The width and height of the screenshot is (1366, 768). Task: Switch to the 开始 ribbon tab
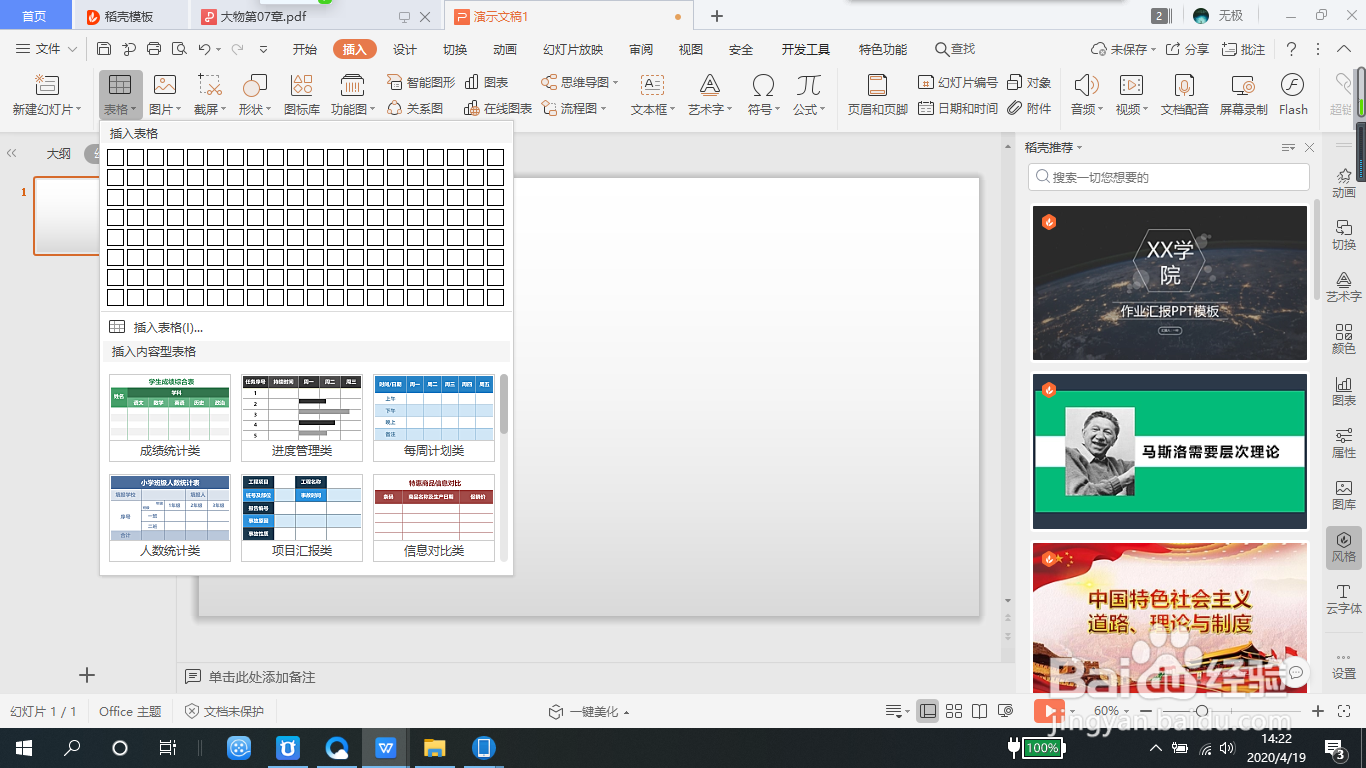pyautogui.click(x=305, y=49)
